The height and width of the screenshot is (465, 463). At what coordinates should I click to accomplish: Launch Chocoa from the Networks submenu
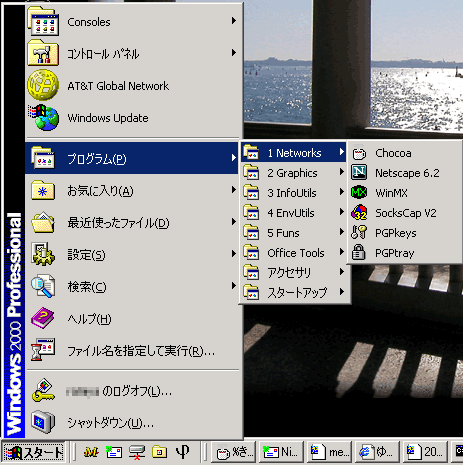point(404,153)
